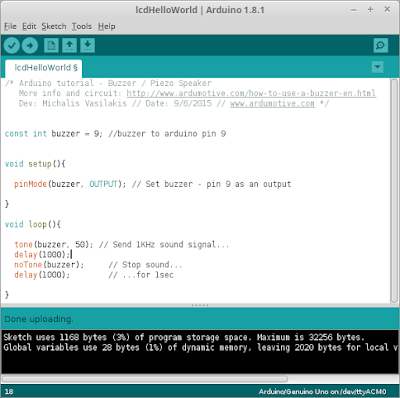Open the Tools menu
Image resolution: width=400 pixels, height=398 pixels.
click(82, 26)
